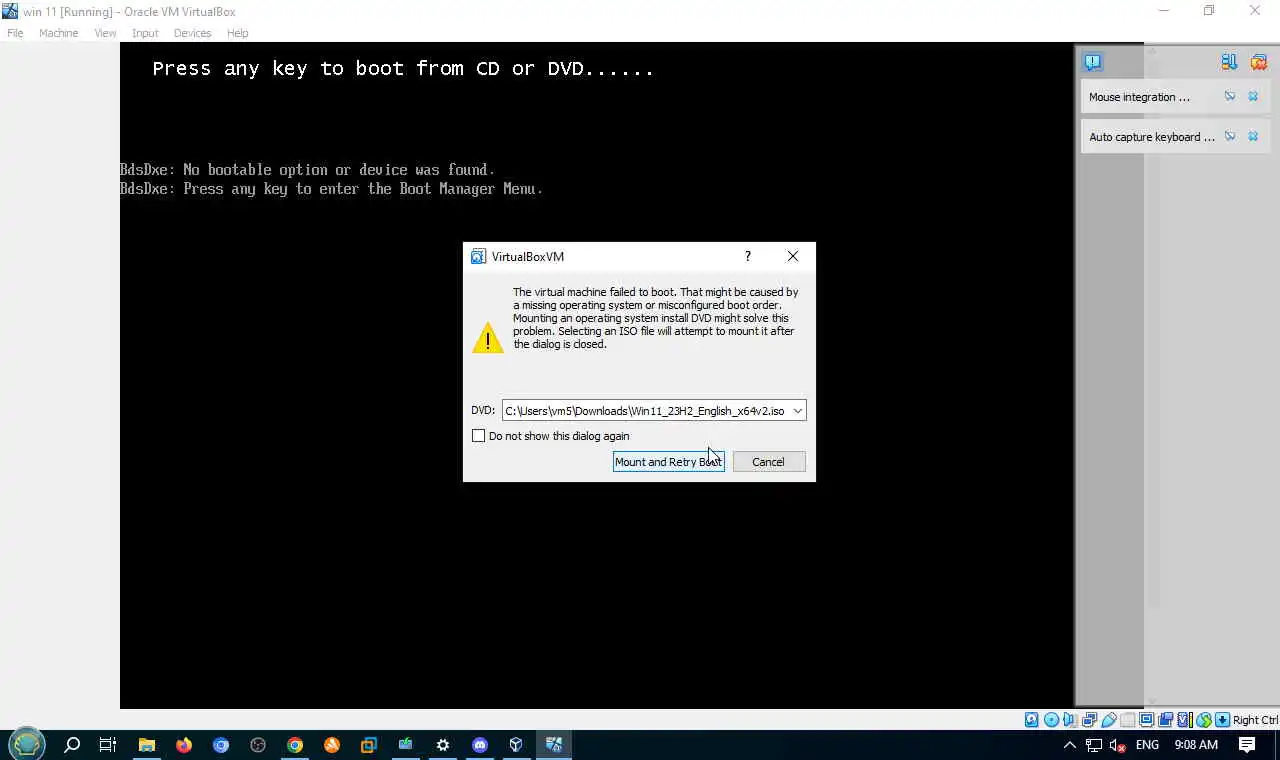The height and width of the screenshot is (760, 1280).
Task: Dismiss the Auto capture keyboard notification
Action: point(1253,137)
